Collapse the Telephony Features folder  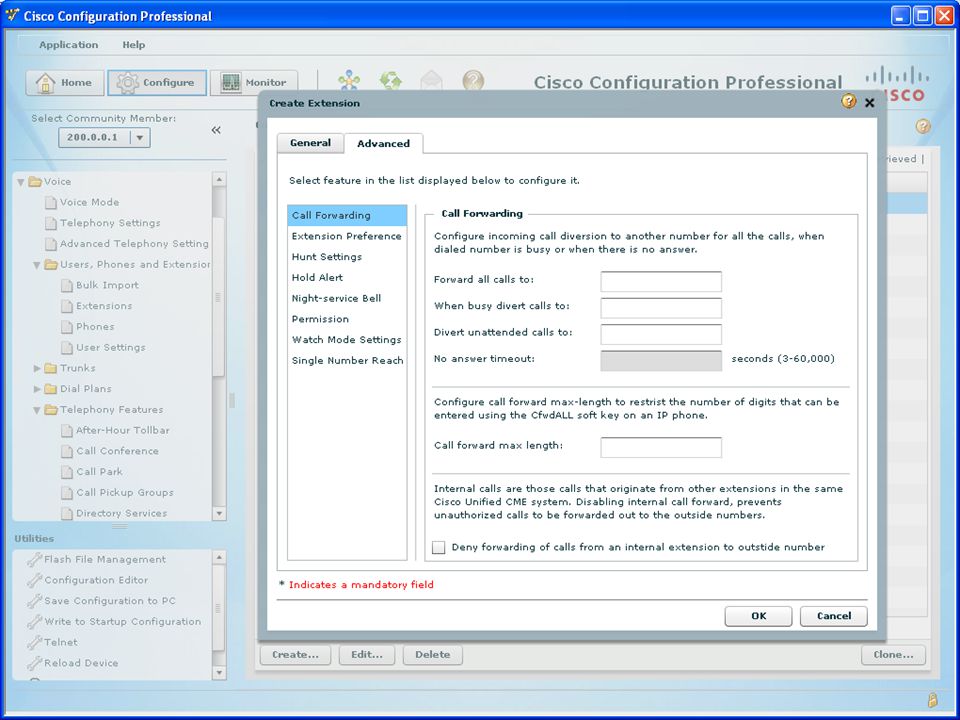(x=37, y=410)
